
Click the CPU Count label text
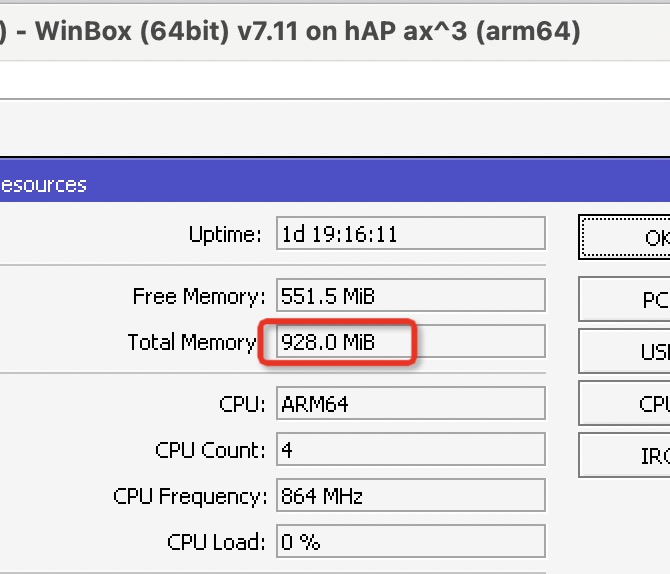(x=211, y=450)
